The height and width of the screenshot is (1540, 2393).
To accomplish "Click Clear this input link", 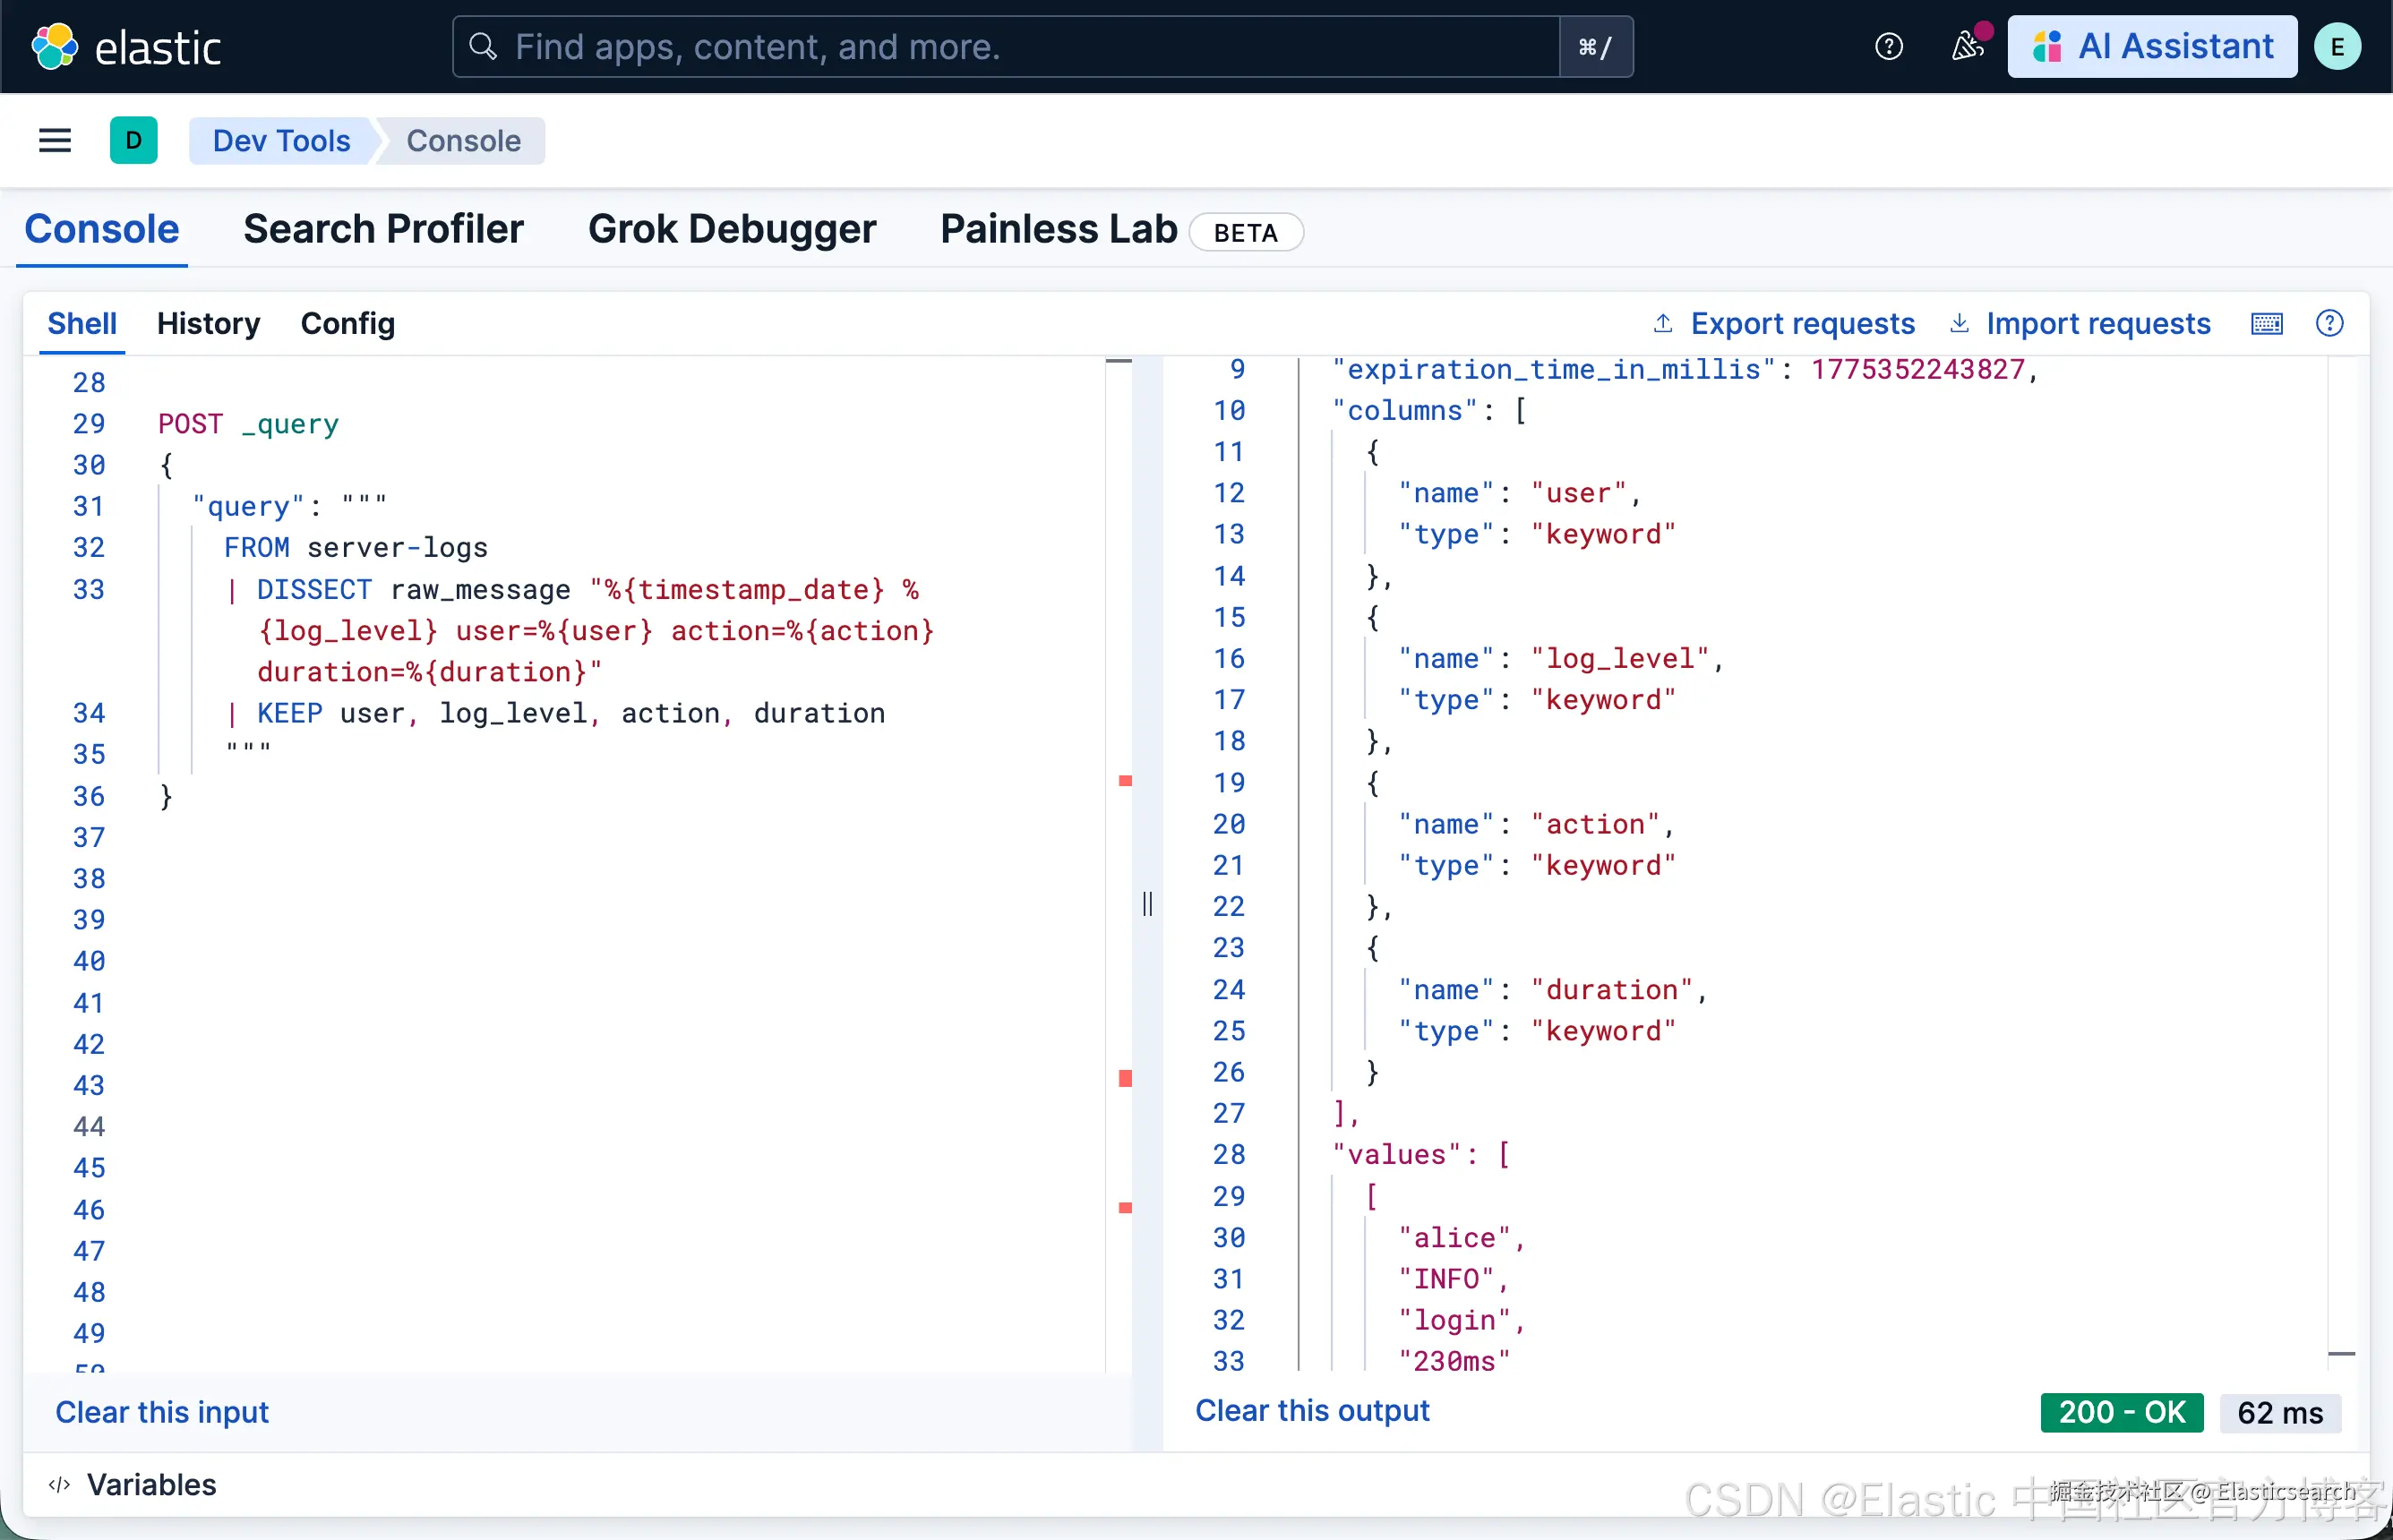I will (x=162, y=1412).
